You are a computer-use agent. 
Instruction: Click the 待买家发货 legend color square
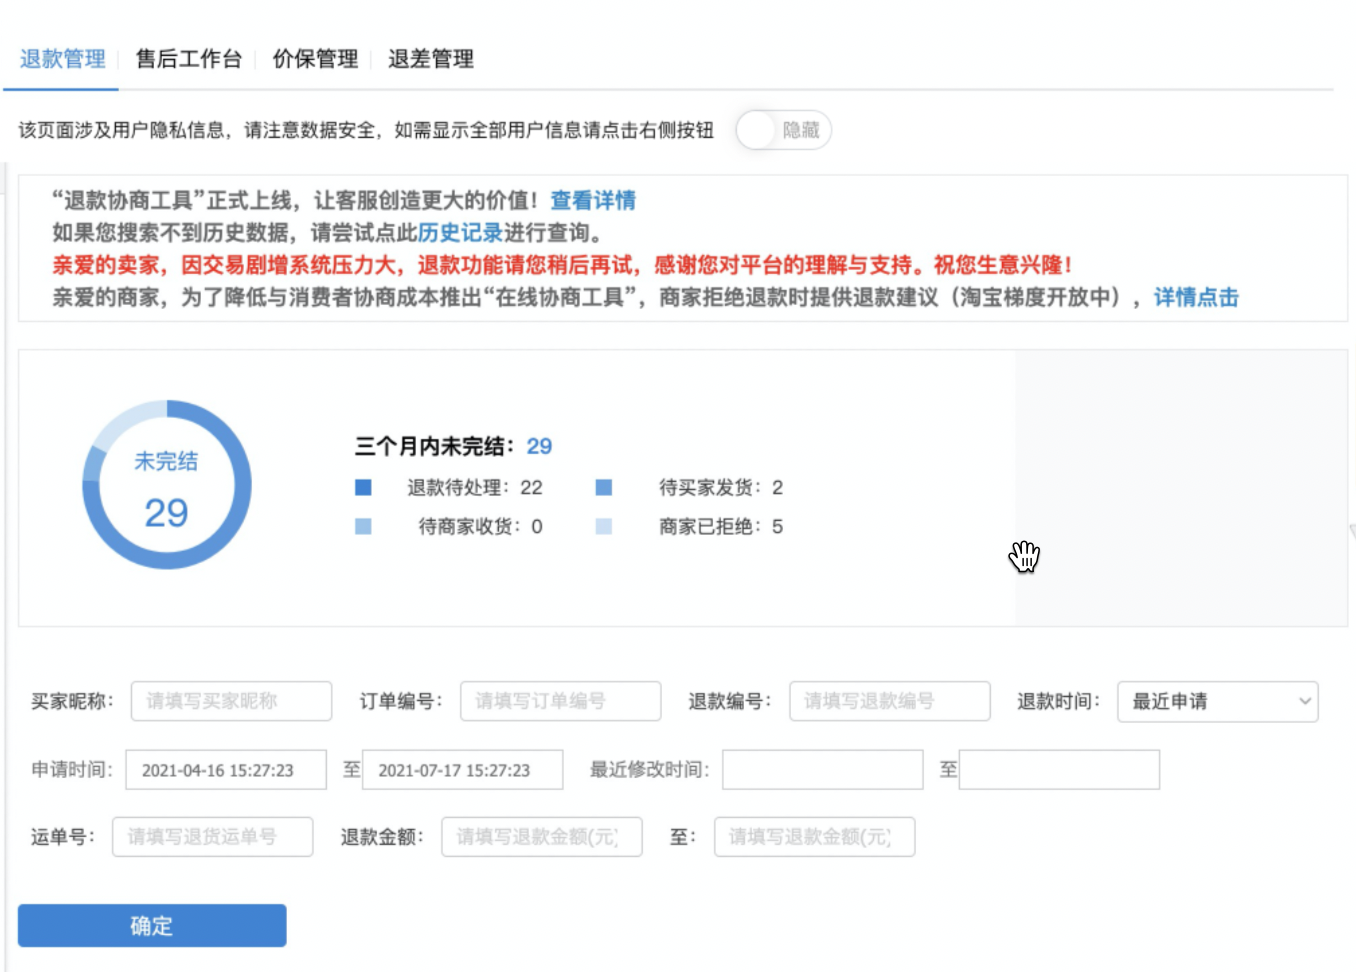[x=603, y=487]
